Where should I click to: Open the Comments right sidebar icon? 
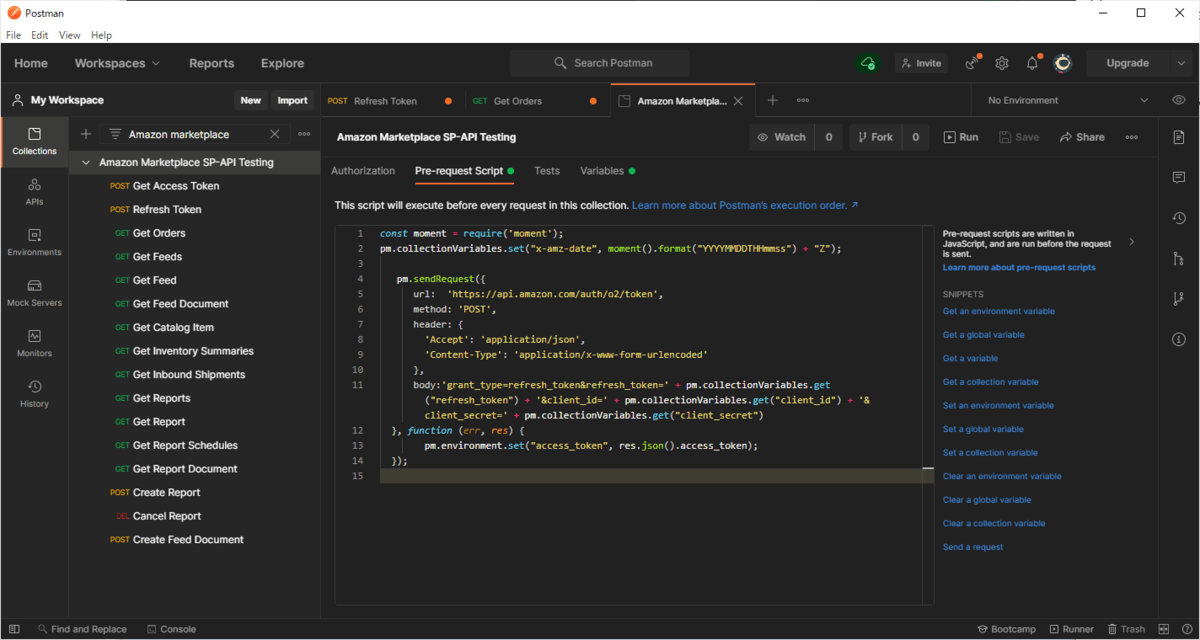click(1179, 177)
